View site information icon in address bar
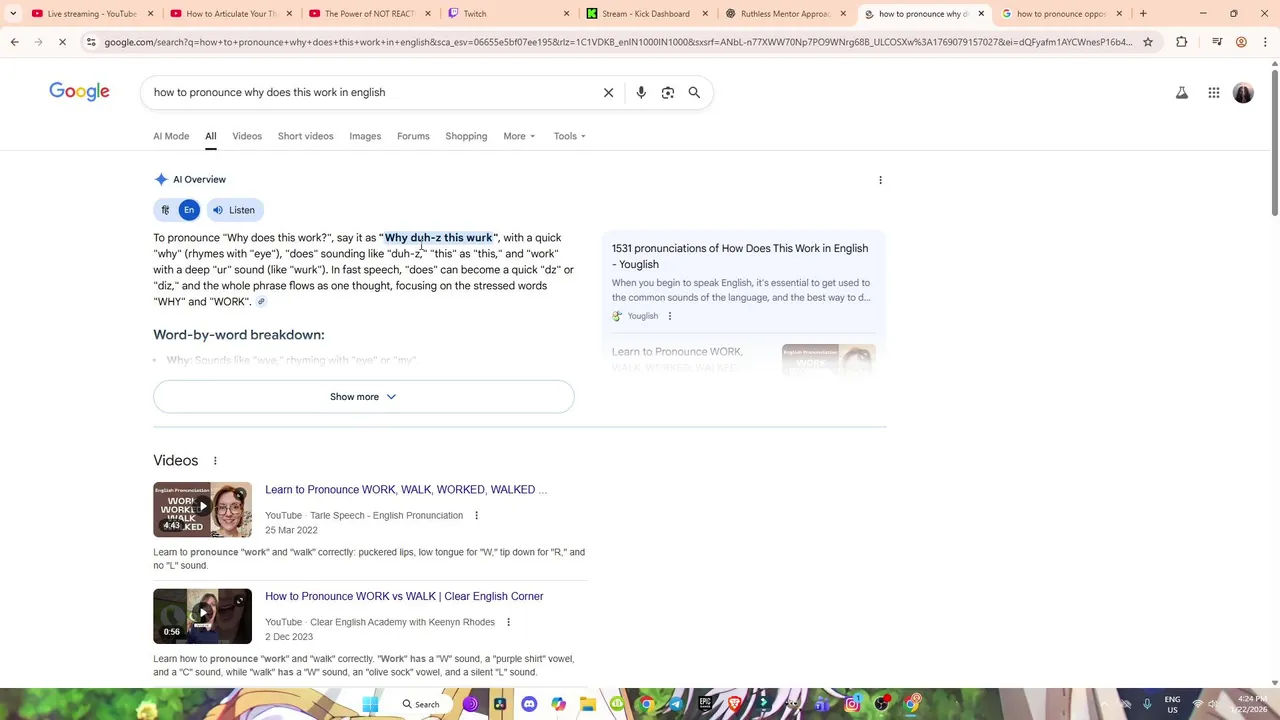This screenshot has width=1280, height=720. point(91,42)
